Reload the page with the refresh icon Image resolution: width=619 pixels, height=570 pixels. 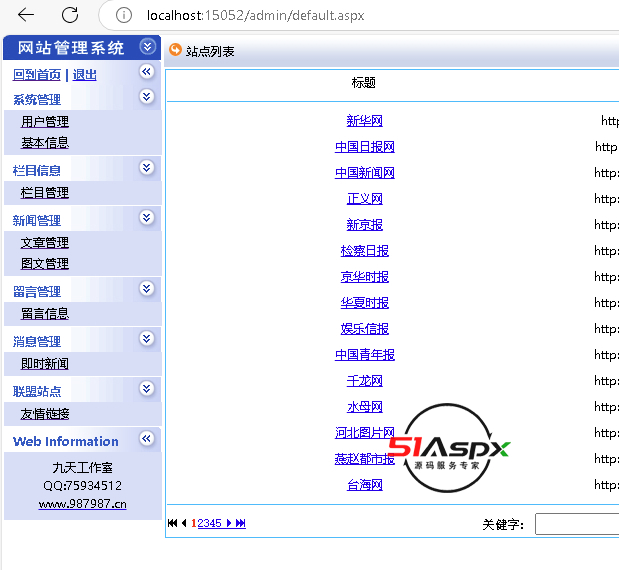(70, 15)
